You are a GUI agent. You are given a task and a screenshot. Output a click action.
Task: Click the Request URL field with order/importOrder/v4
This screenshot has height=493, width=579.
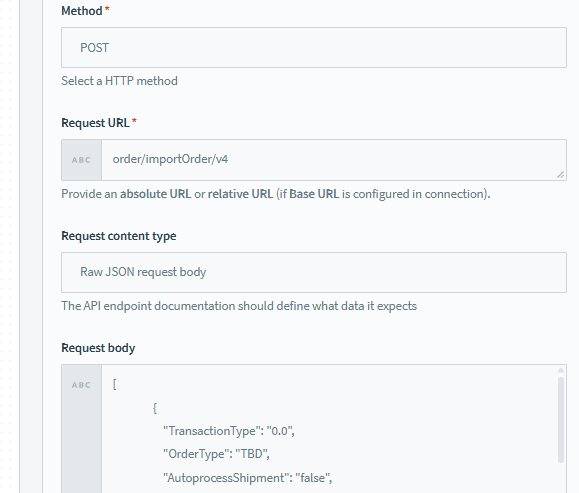pyautogui.click(x=334, y=160)
